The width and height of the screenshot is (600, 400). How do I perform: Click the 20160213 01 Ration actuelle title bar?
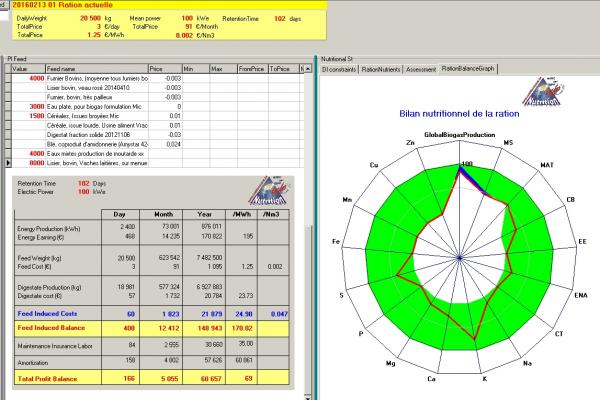[x=170, y=5]
